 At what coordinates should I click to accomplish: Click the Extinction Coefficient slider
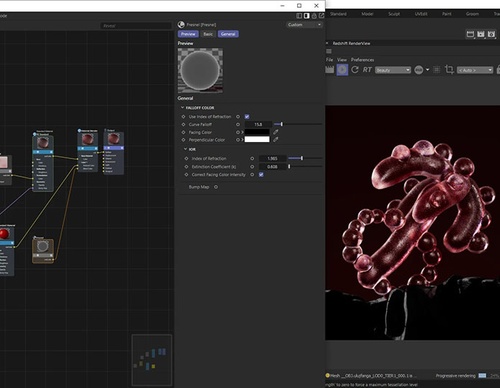click(305, 166)
